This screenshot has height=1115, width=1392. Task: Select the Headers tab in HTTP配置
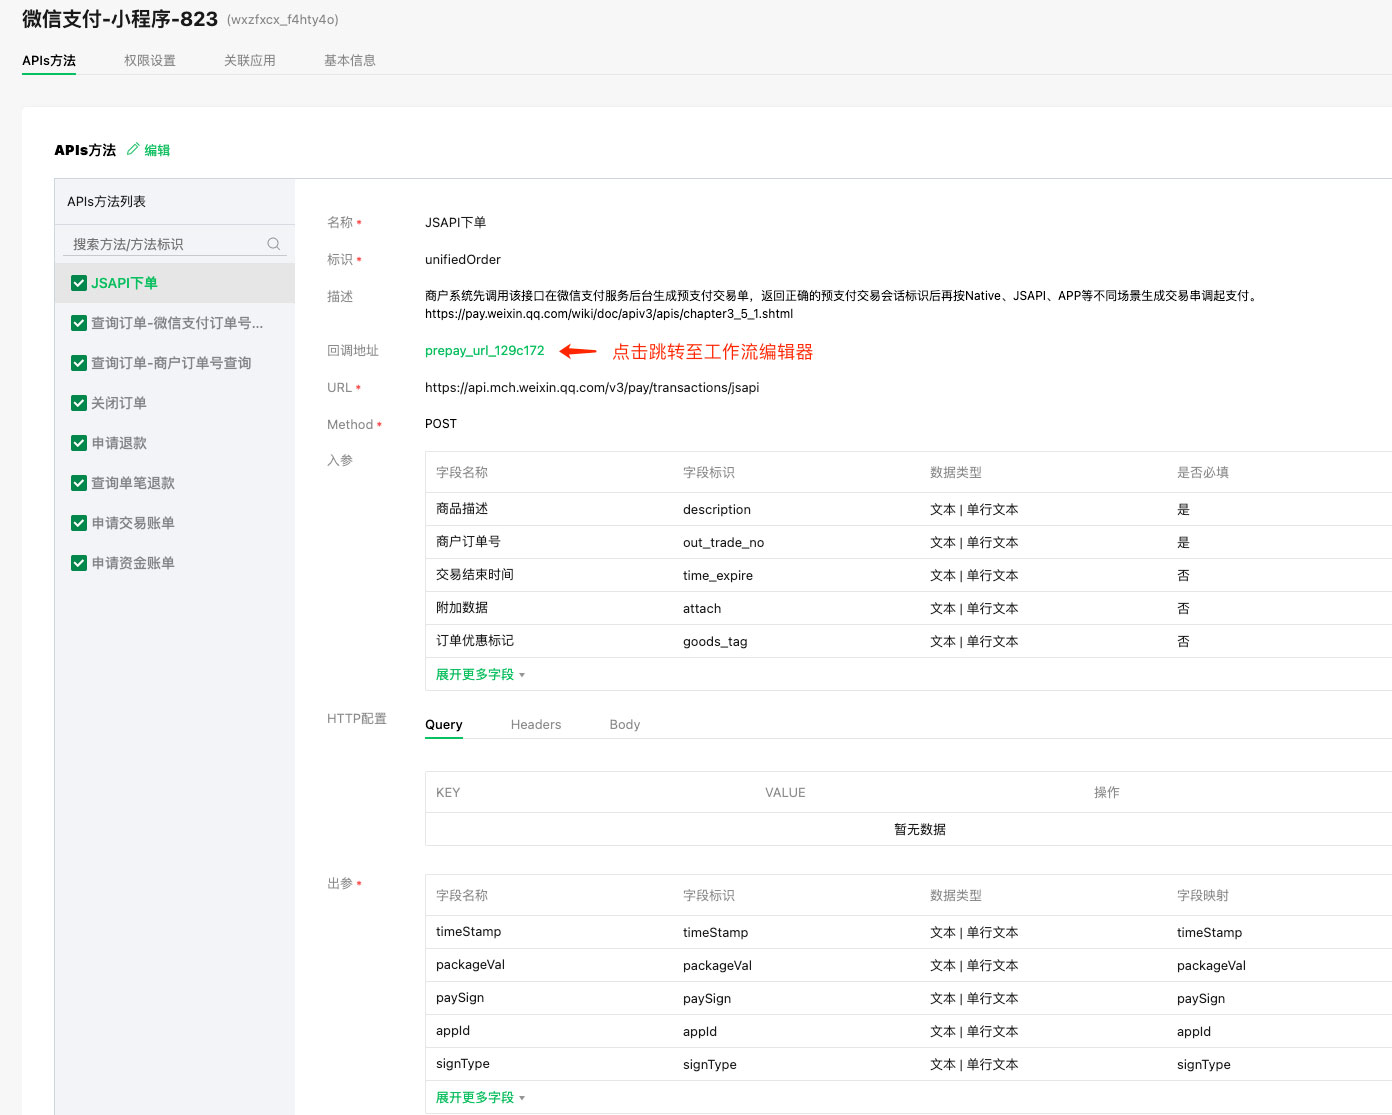pyautogui.click(x=536, y=724)
